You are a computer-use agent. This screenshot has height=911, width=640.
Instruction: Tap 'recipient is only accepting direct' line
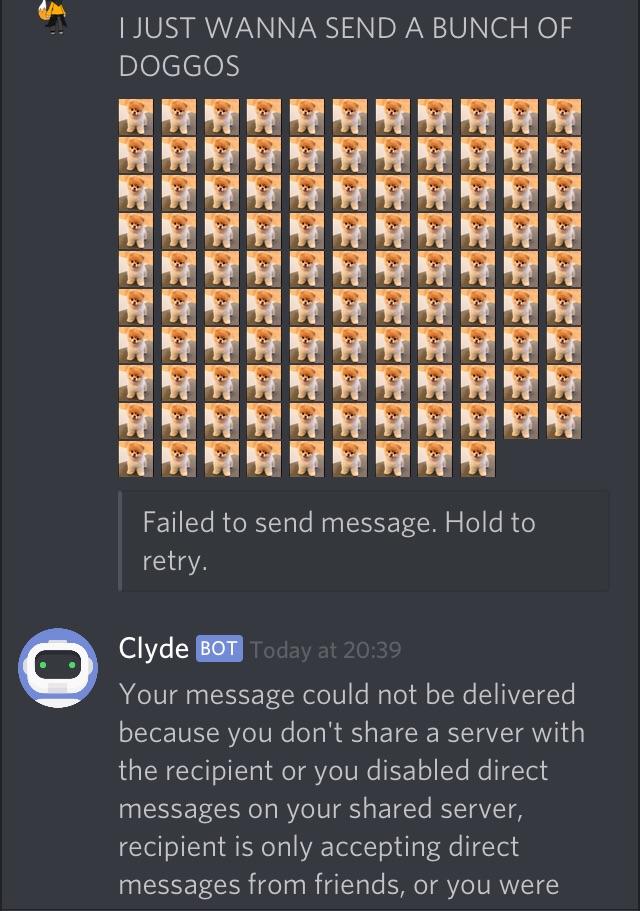(319, 847)
